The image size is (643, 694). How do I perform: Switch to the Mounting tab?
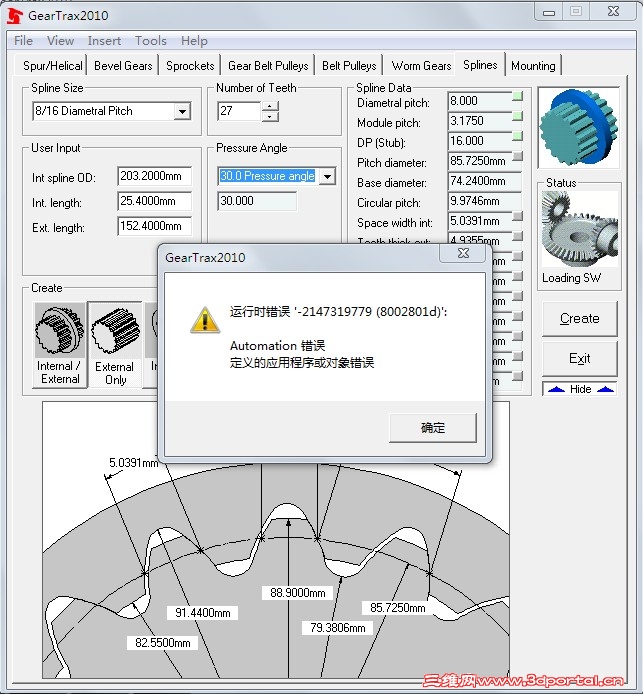click(x=533, y=66)
